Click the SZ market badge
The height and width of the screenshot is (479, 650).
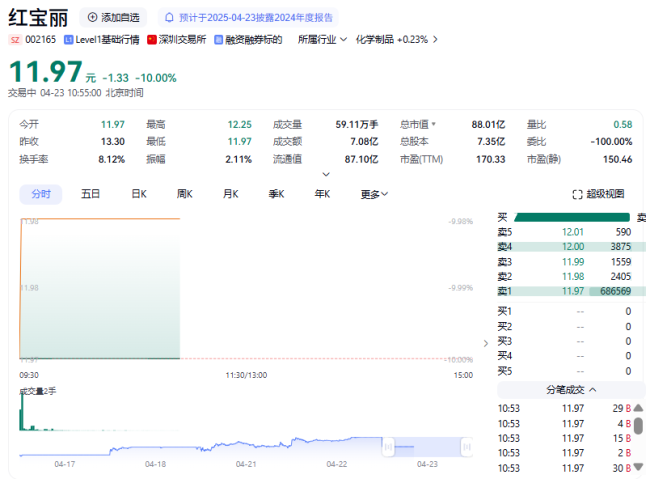click(x=15, y=40)
